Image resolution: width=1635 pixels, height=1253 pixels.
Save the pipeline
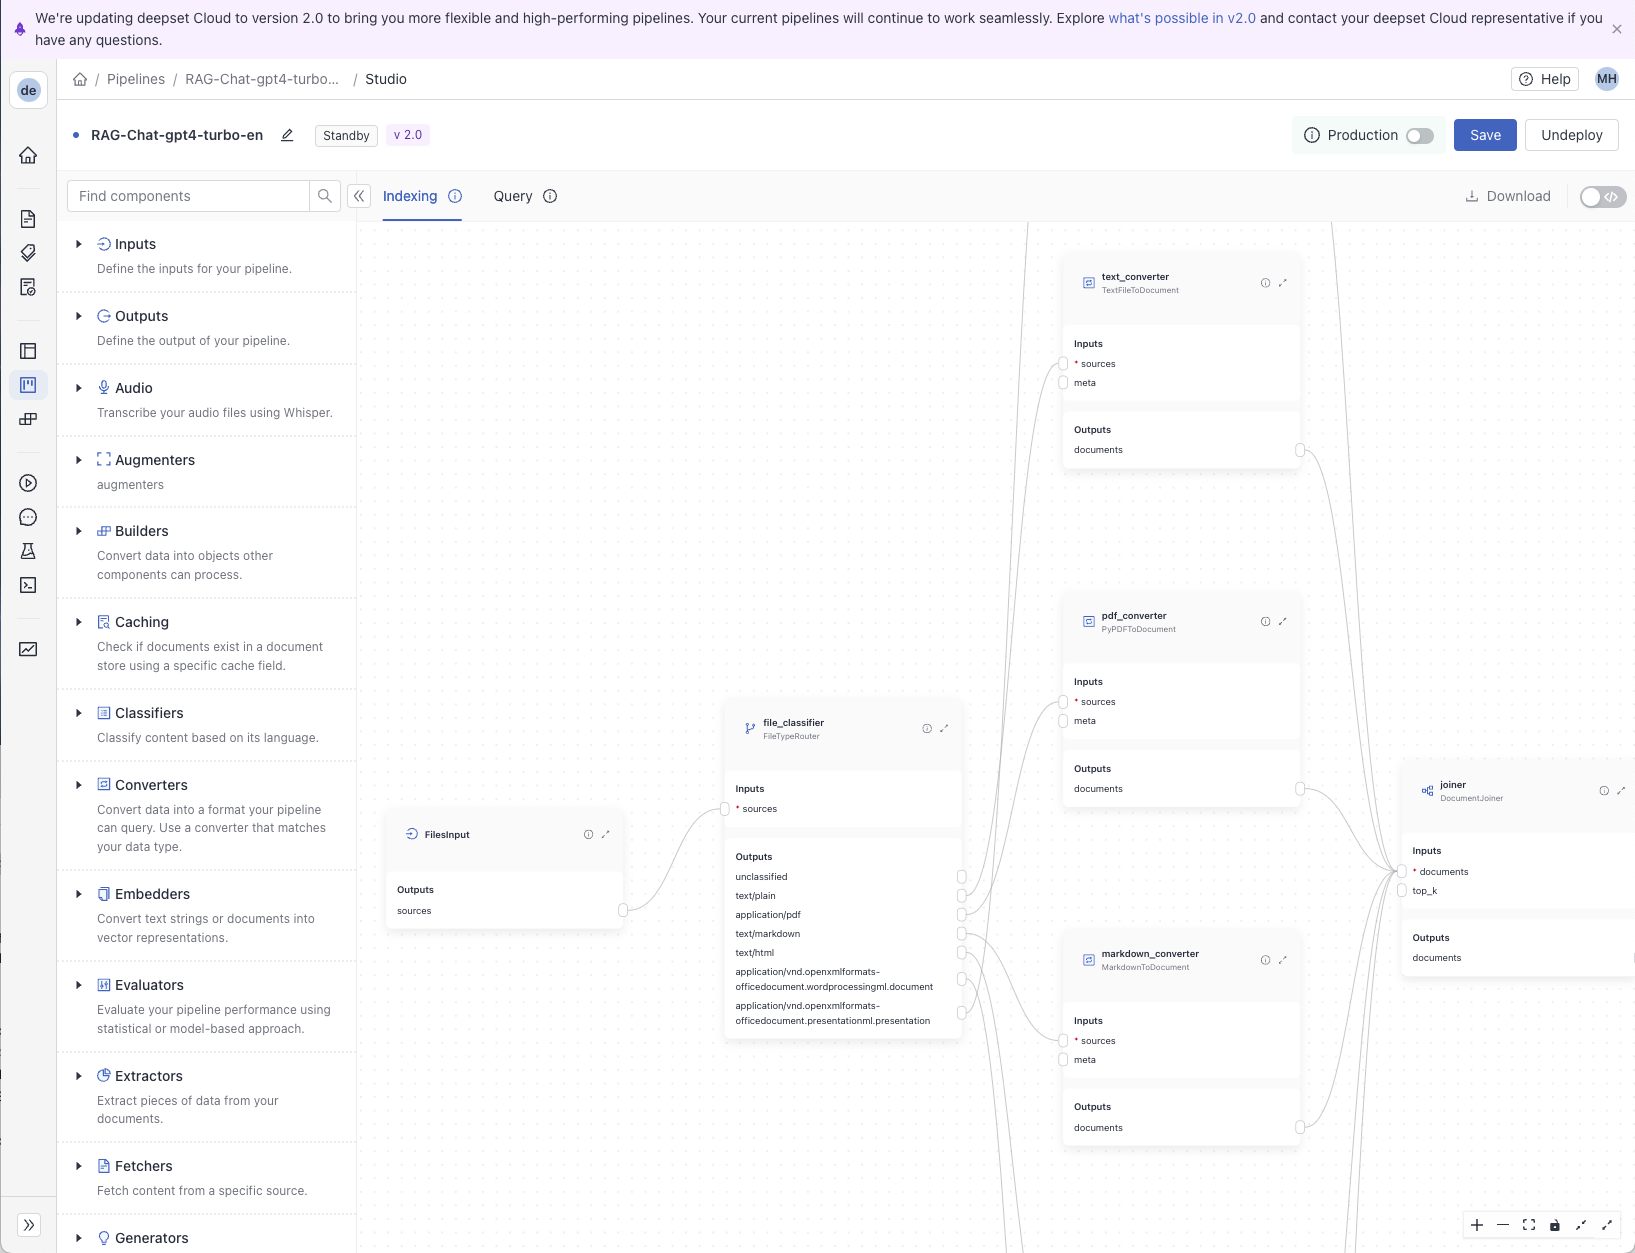point(1485,135)
